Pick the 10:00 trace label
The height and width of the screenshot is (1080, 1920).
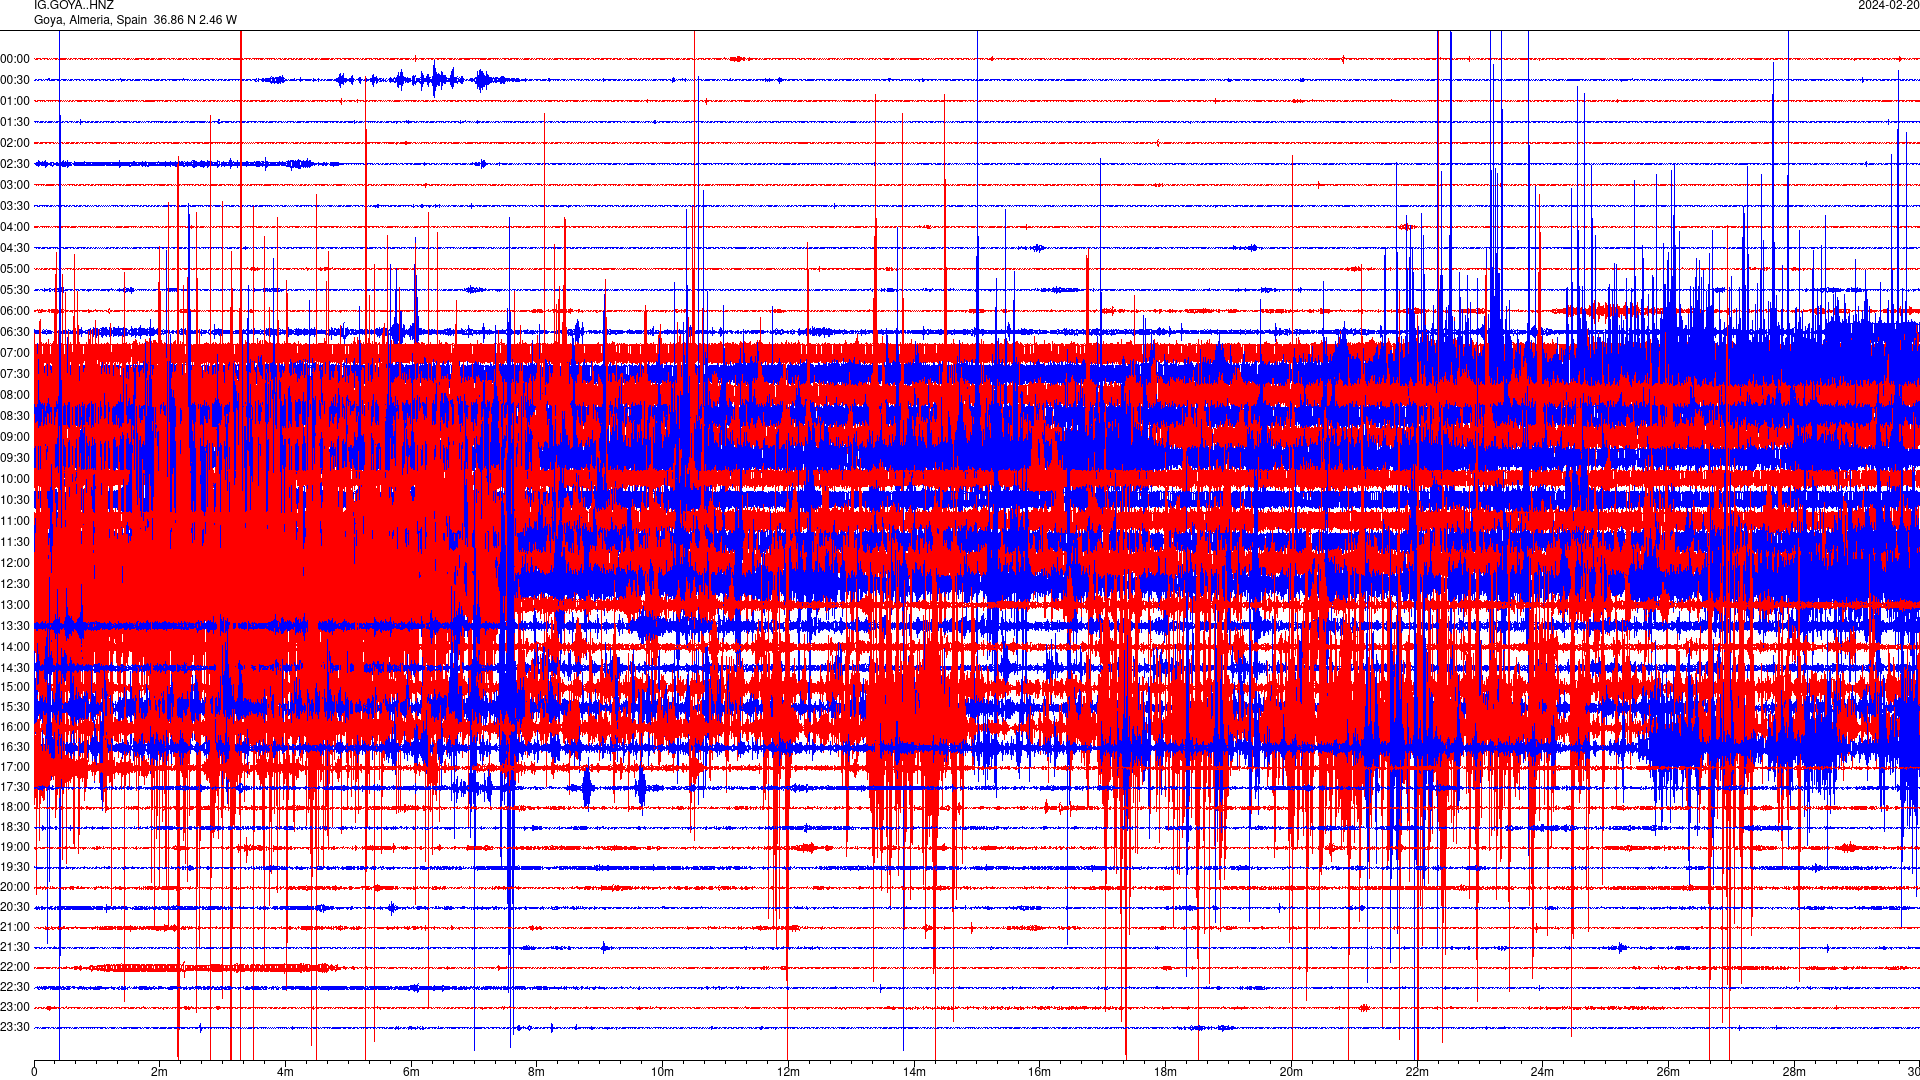(15, 479)
